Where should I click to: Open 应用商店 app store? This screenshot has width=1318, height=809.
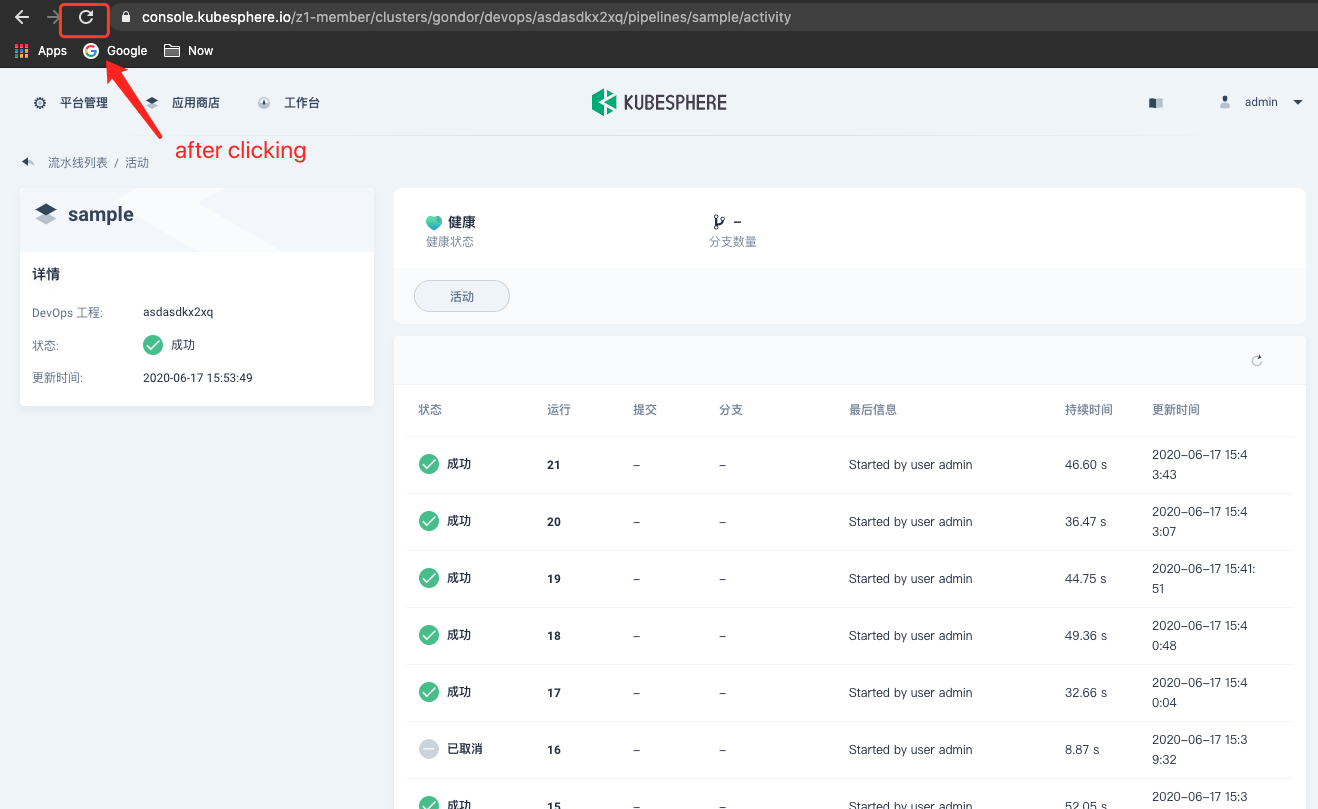click(x=182, y=103)
